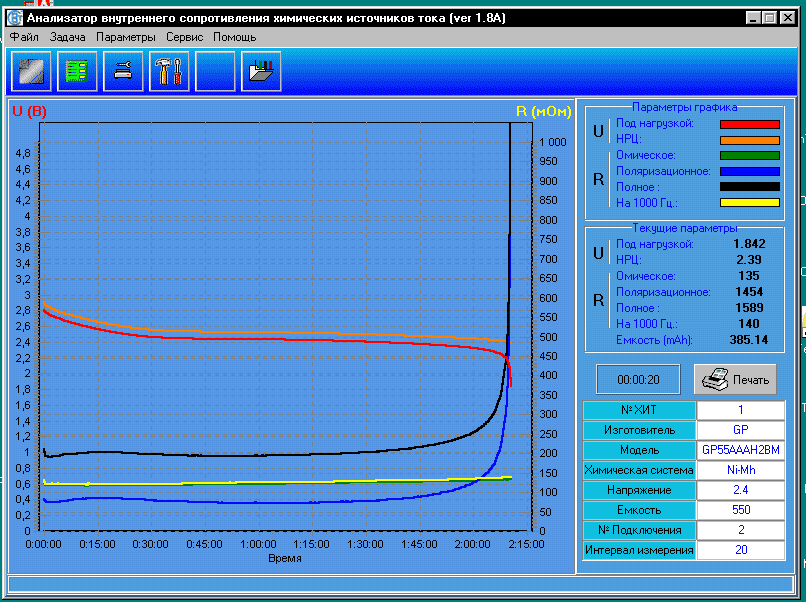Image resolution: width=806 pixels, height=602 pixels.
Task: Click the Время axis title
Action: click(x=285, y=558)
